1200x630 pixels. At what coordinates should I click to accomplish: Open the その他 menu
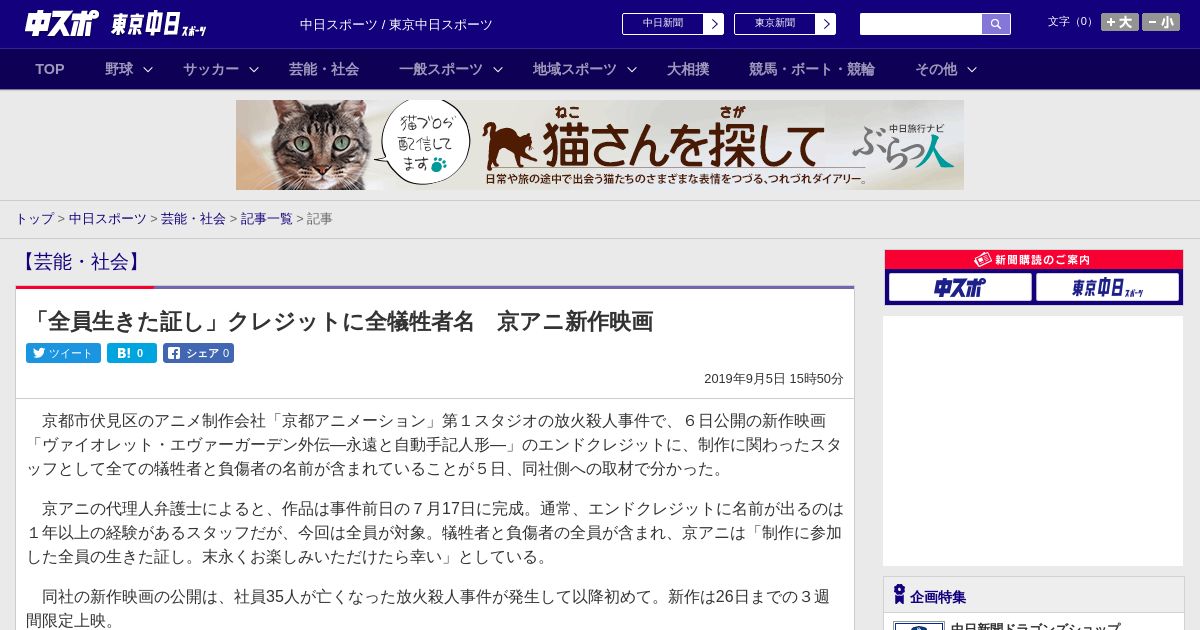[x=936, y=69]
